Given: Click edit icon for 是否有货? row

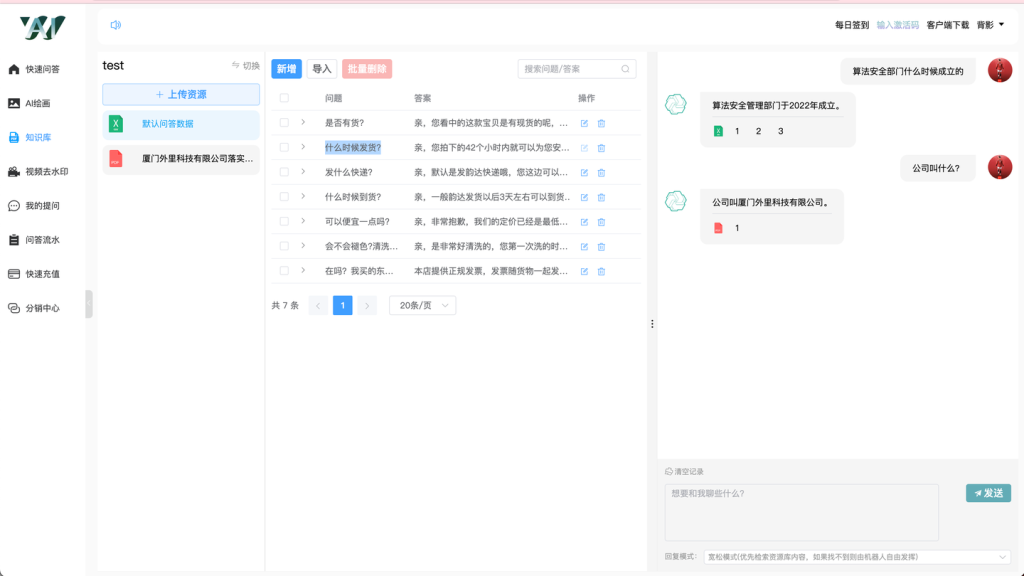Looking at the screenshot, I should pos(585,123).
